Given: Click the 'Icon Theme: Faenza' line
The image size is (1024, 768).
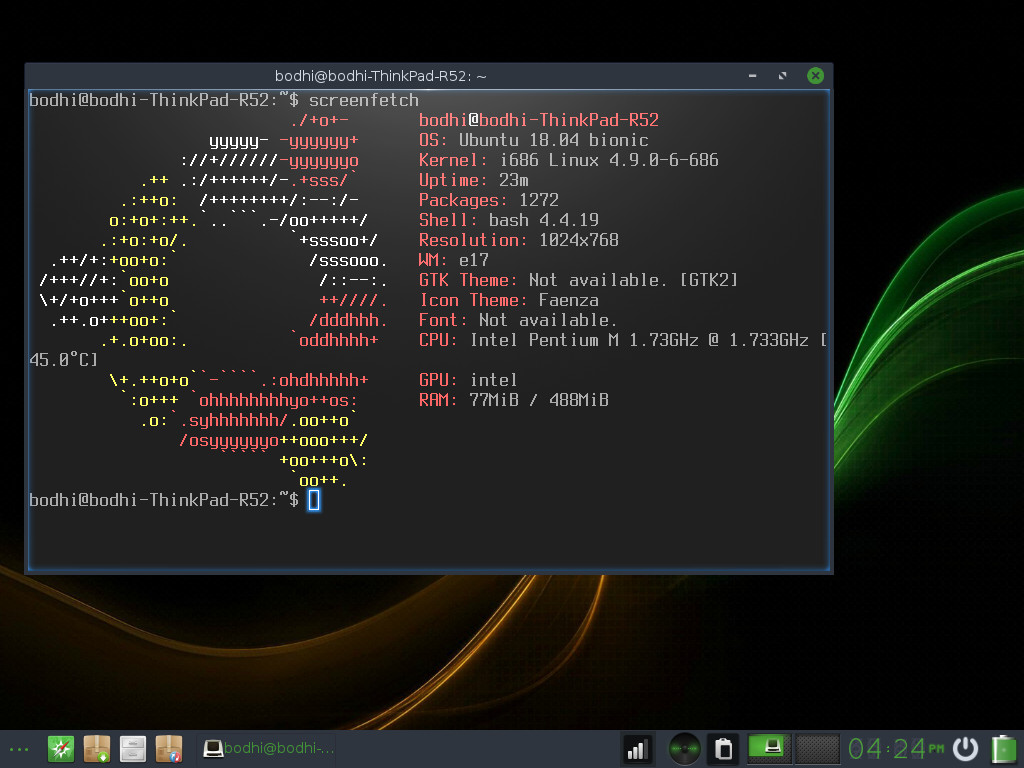Looking at the screenshot, I should pyautogui.click(x=509, y=300).
